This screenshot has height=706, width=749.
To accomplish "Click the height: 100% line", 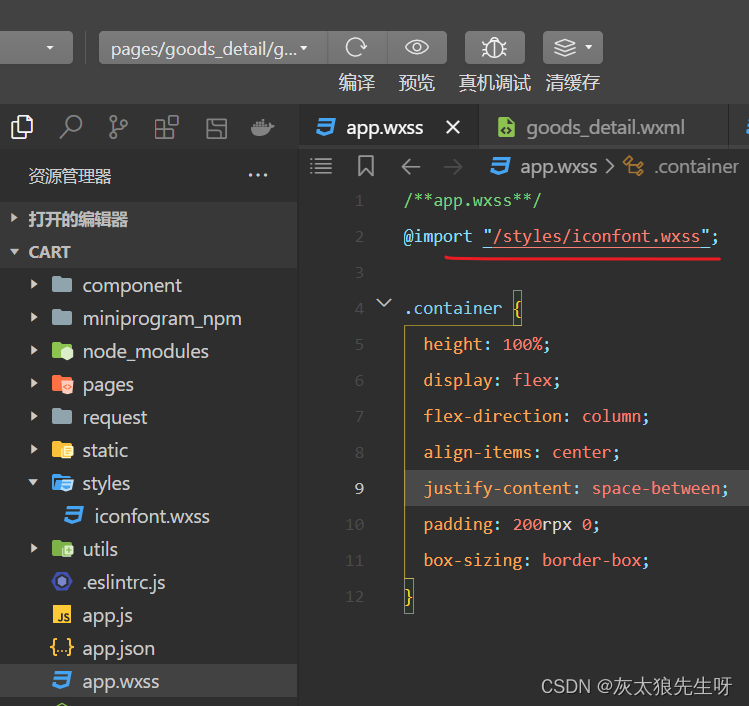I will [x=486, y=344].
